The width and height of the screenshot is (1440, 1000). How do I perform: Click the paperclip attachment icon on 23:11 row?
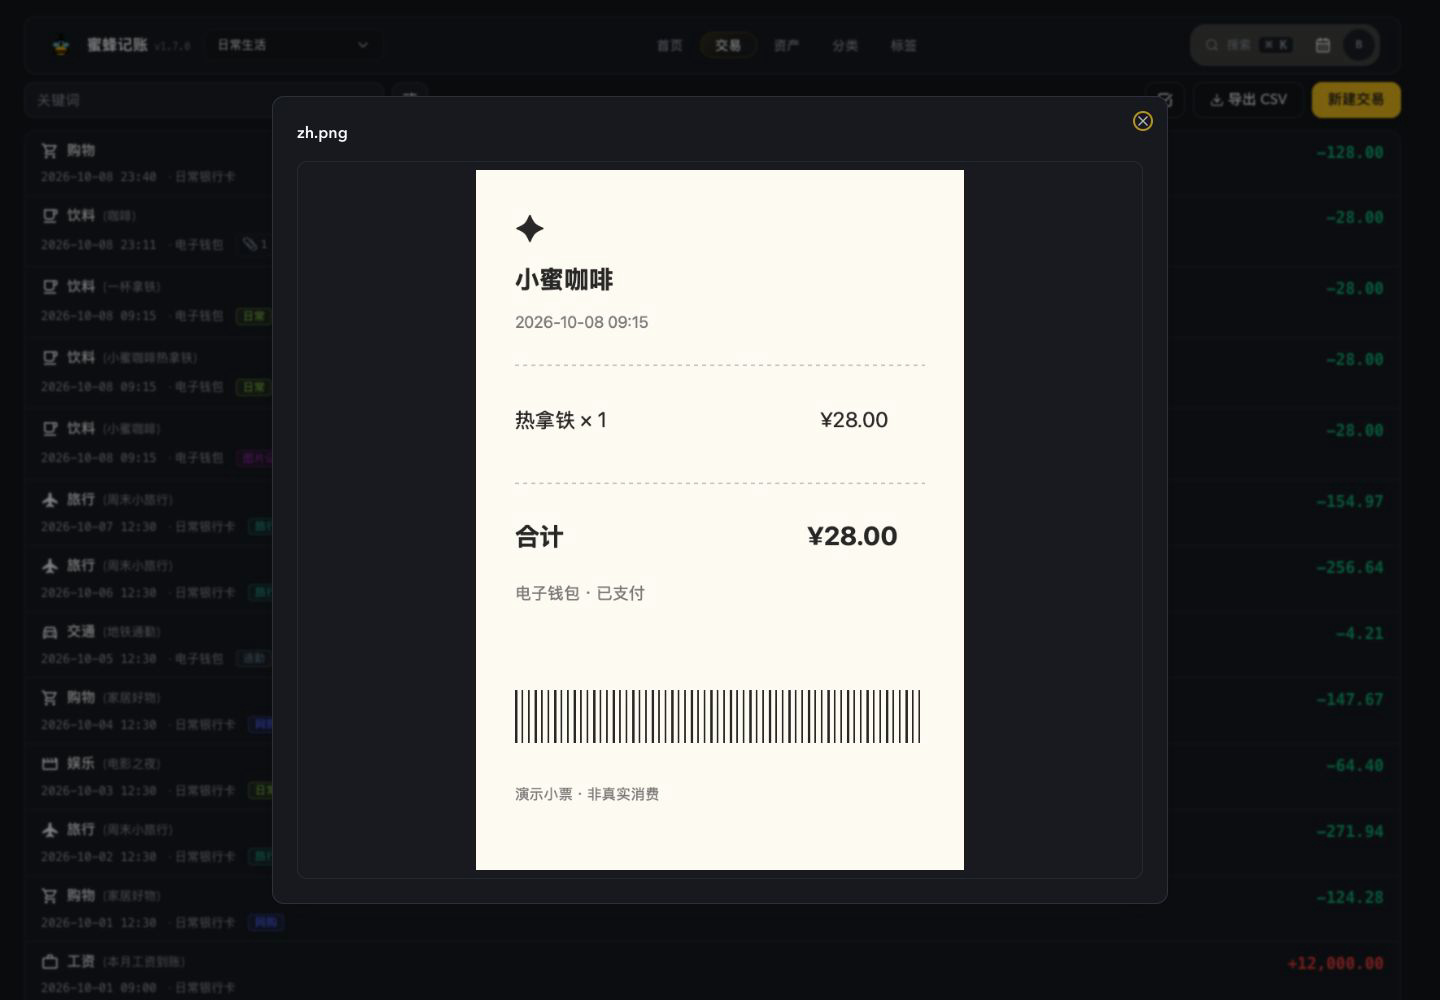point(249,244)
